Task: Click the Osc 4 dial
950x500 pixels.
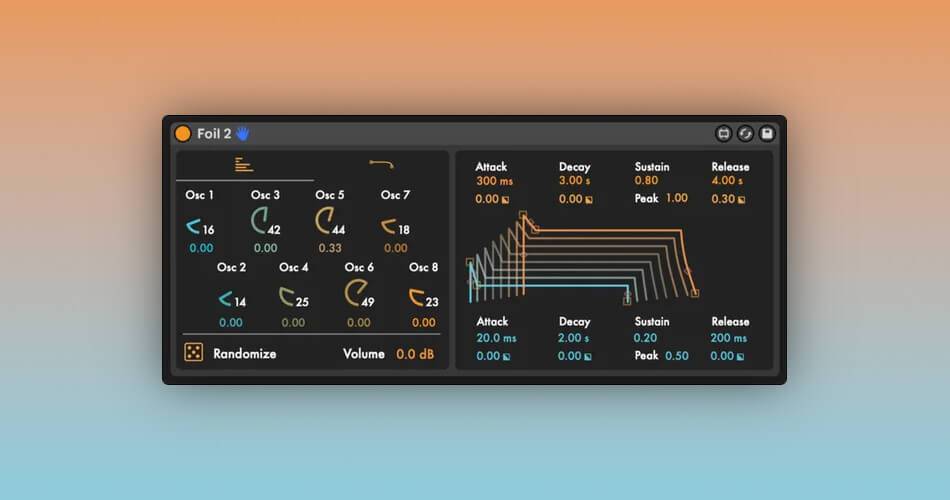Action: [x=287, y=296]
